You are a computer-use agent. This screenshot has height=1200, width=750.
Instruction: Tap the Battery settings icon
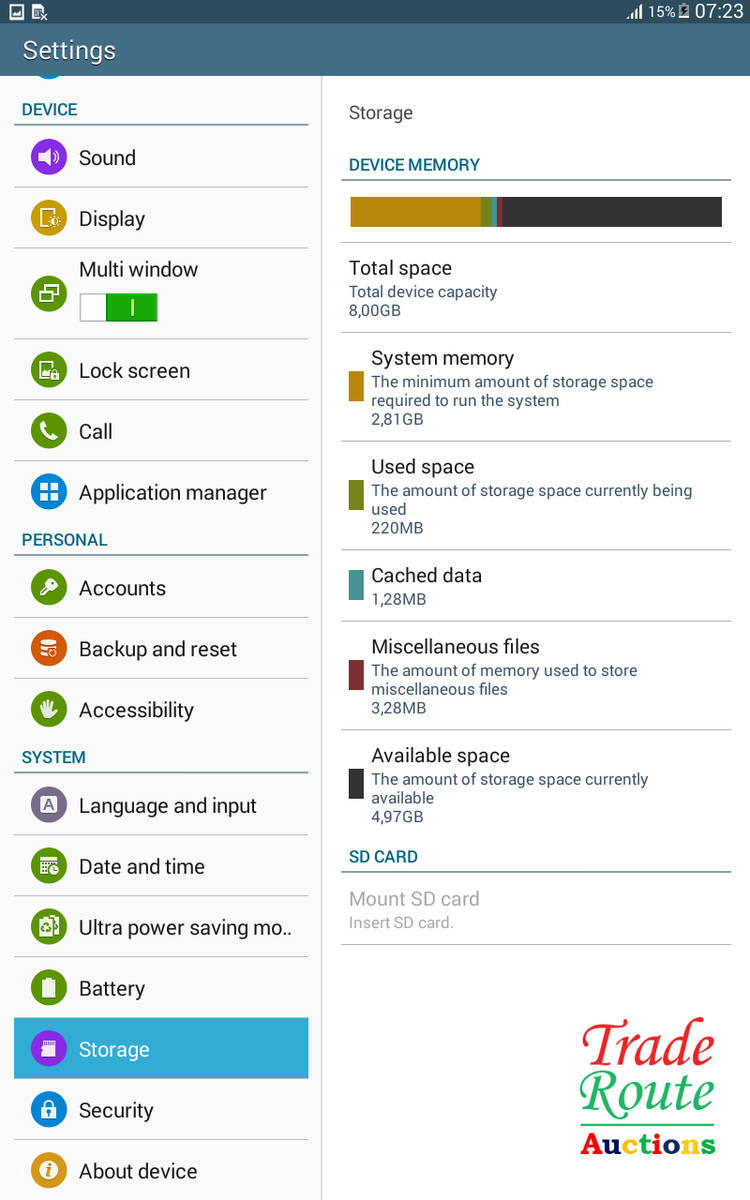[x=48, y=988]
